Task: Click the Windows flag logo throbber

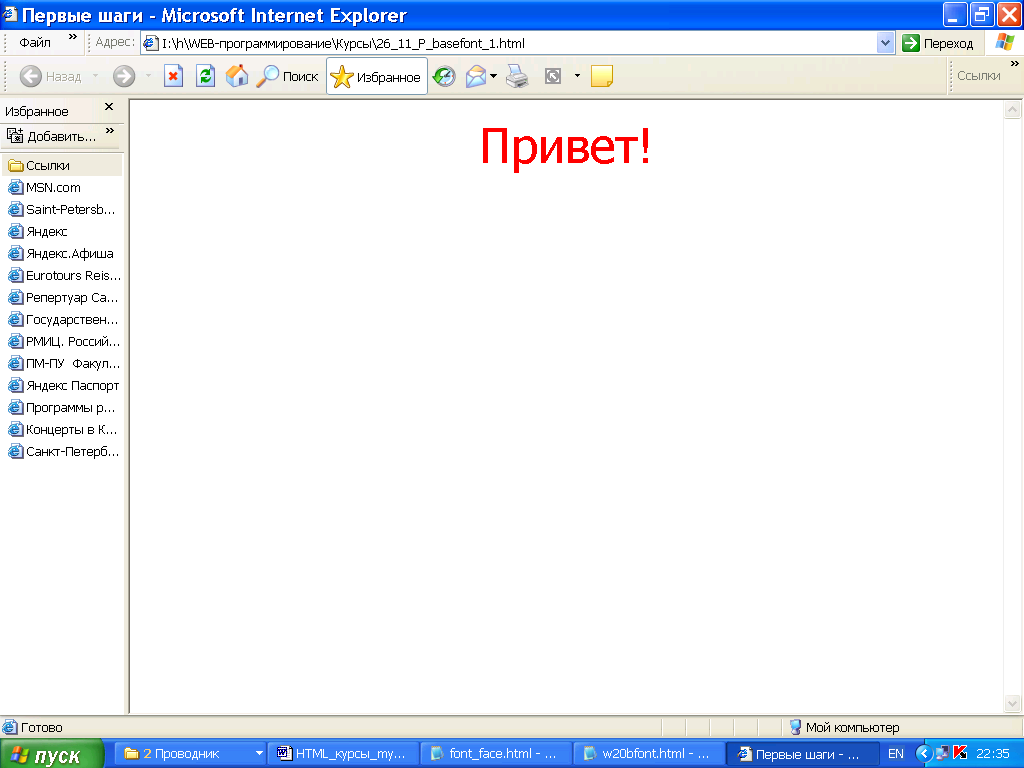Action: [1004, 43]
